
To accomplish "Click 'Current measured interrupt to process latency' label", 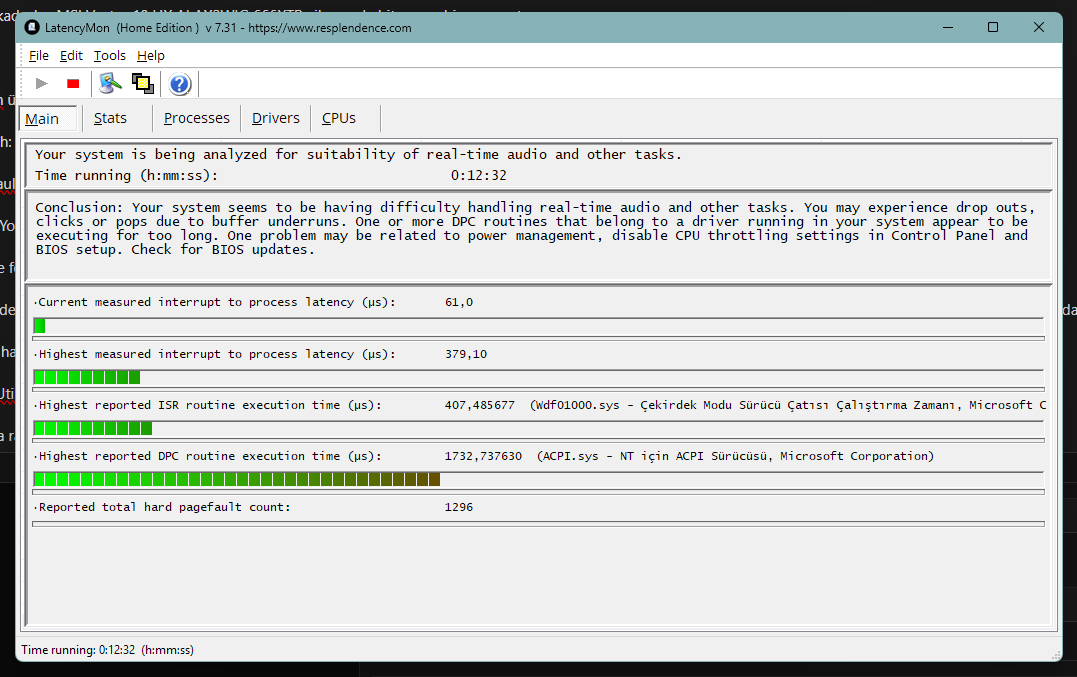I will pyautogui.click(x=217, y=302).
